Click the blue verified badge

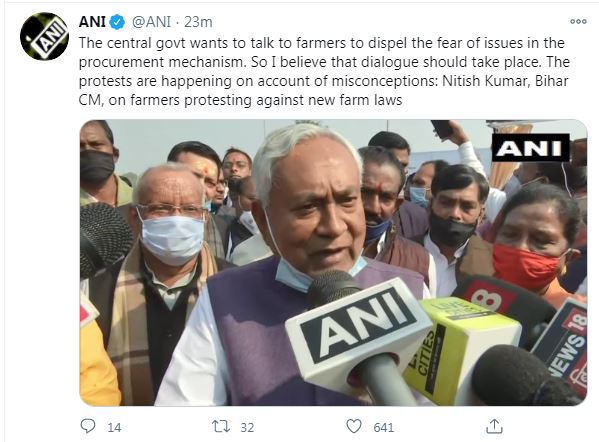tap(117, 22)
